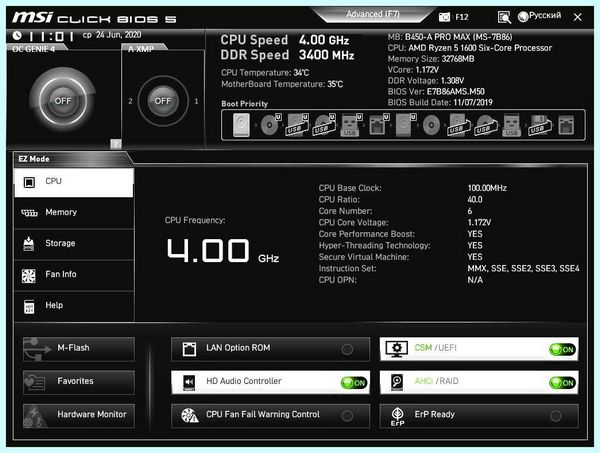Open the Fan Info section

[73, 275]
